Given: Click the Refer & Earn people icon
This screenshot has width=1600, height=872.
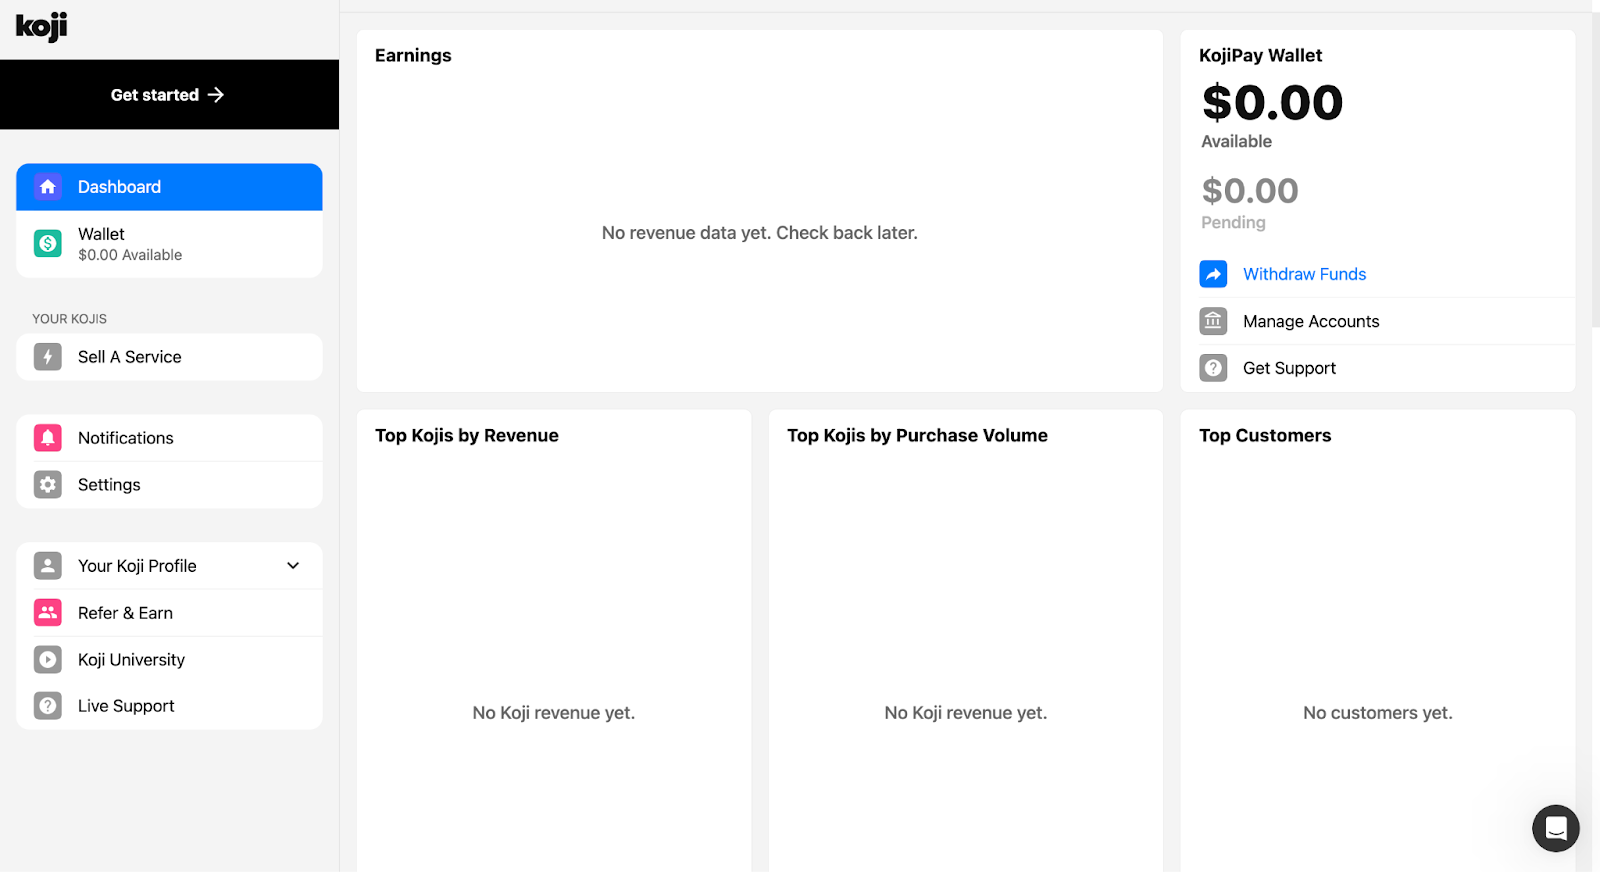Looking at the screenshot, I should pos(48,613).
